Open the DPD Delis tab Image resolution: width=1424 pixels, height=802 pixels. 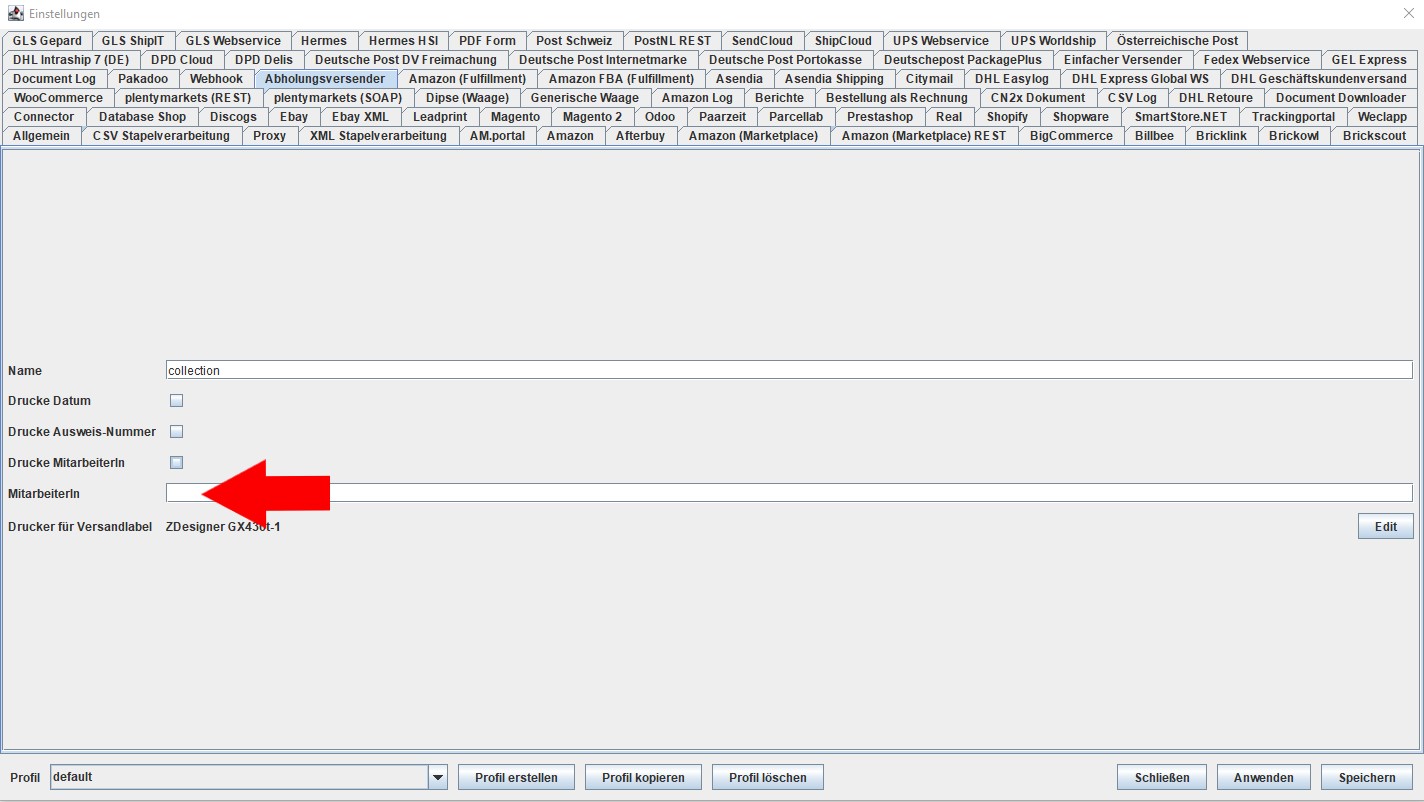pos(264,60)
